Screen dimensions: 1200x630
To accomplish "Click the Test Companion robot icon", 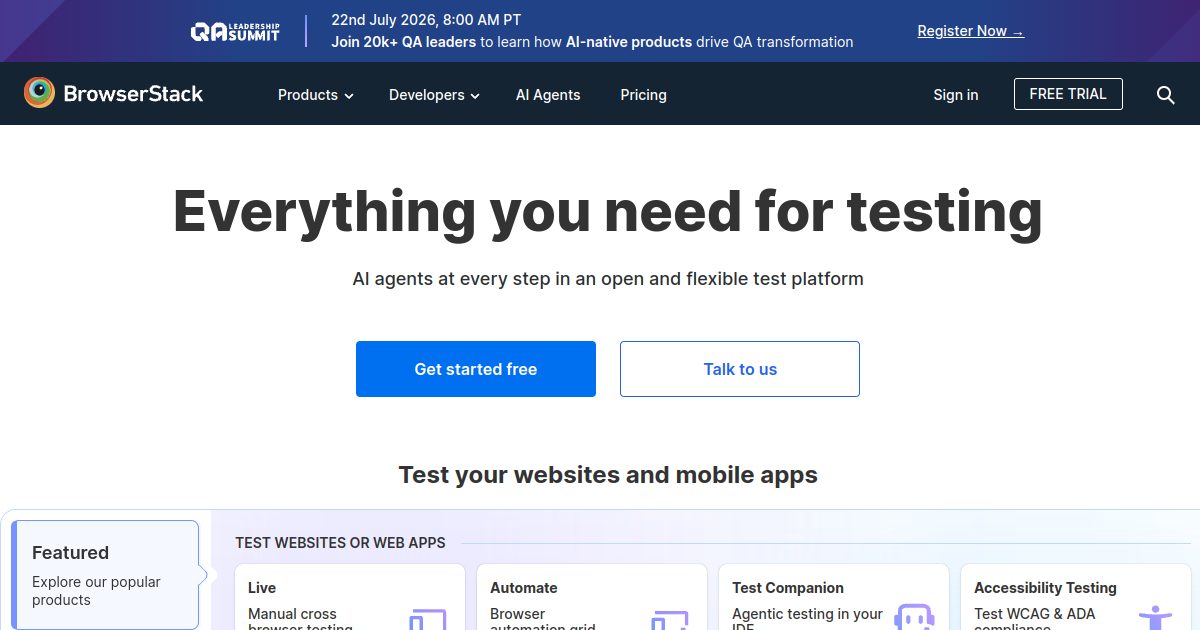I will tap(913, 617).
